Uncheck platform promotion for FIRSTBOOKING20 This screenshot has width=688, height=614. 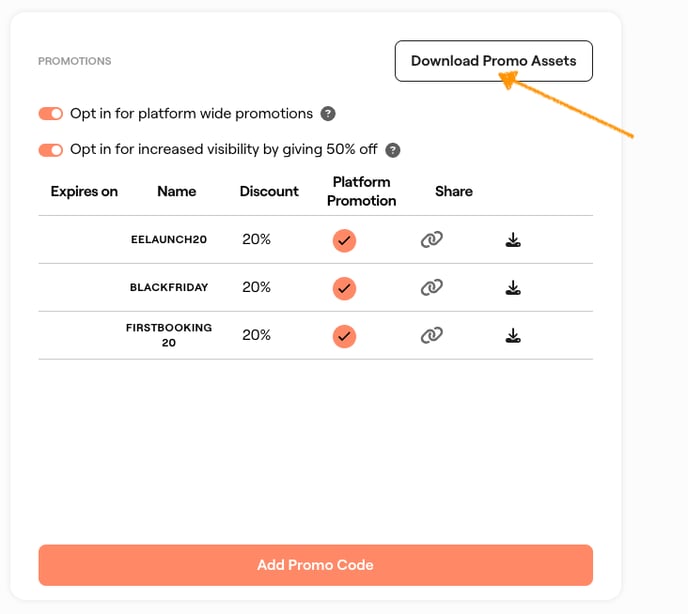[344, 336]
